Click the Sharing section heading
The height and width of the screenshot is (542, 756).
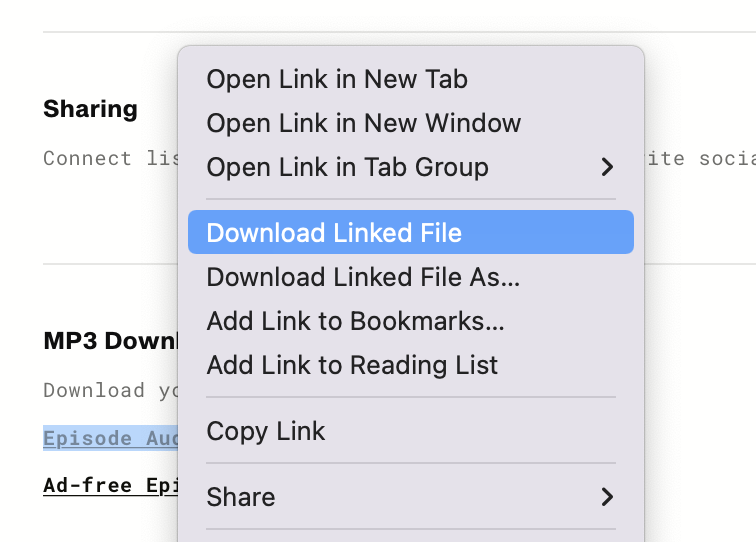[x=90, y=109]
